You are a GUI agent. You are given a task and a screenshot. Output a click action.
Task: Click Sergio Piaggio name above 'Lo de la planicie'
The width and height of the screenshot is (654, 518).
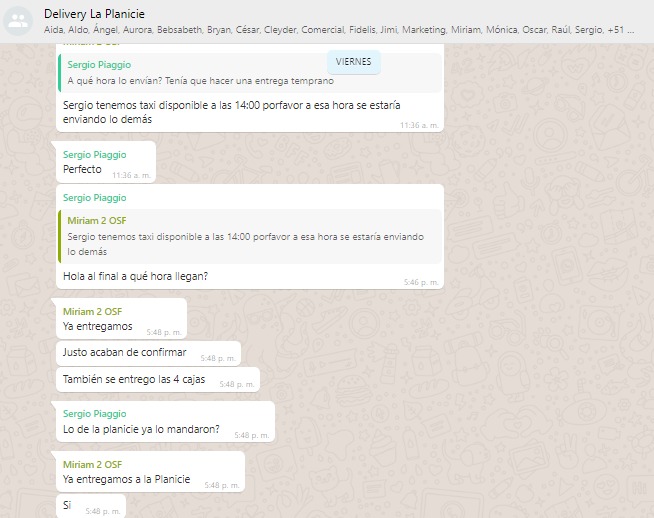[x=94, y=414]
